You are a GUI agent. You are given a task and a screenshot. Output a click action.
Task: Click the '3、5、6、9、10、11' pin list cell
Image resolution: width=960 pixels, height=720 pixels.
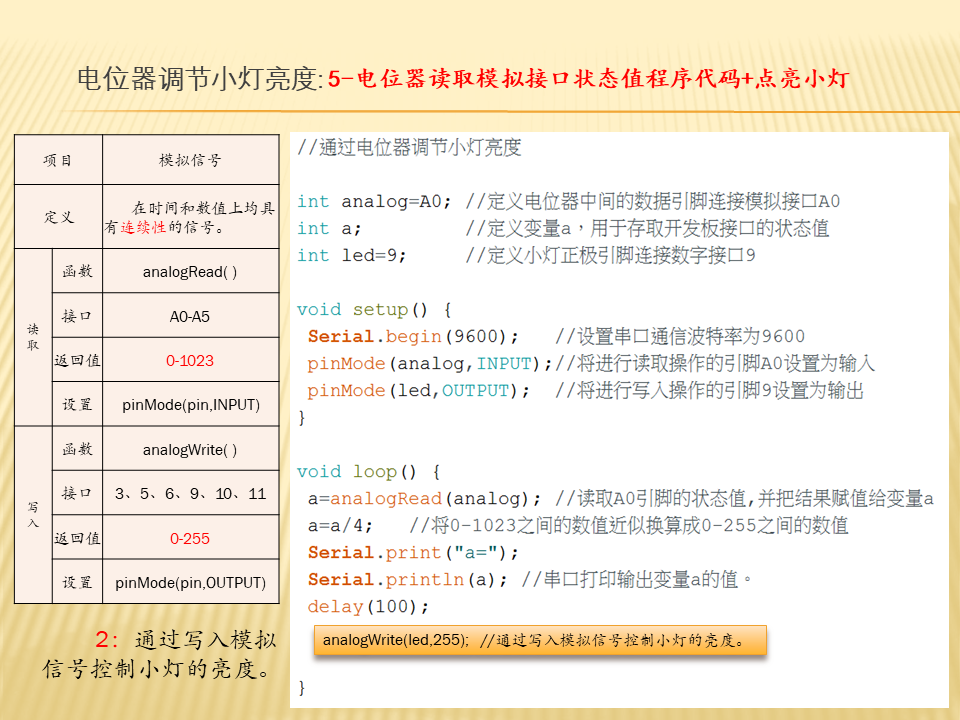point(190,493)
